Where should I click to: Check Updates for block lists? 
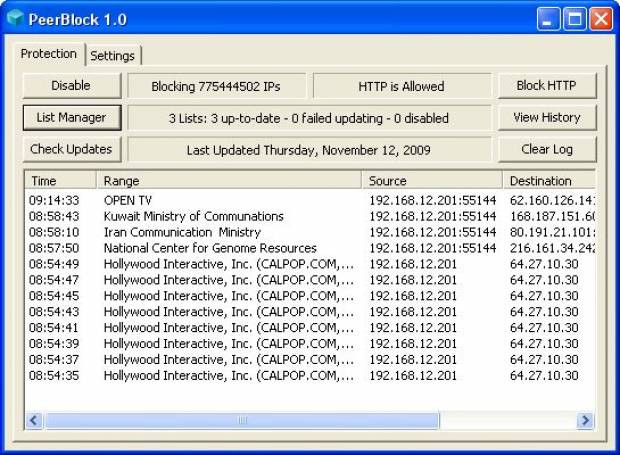(x=72, y=149)
